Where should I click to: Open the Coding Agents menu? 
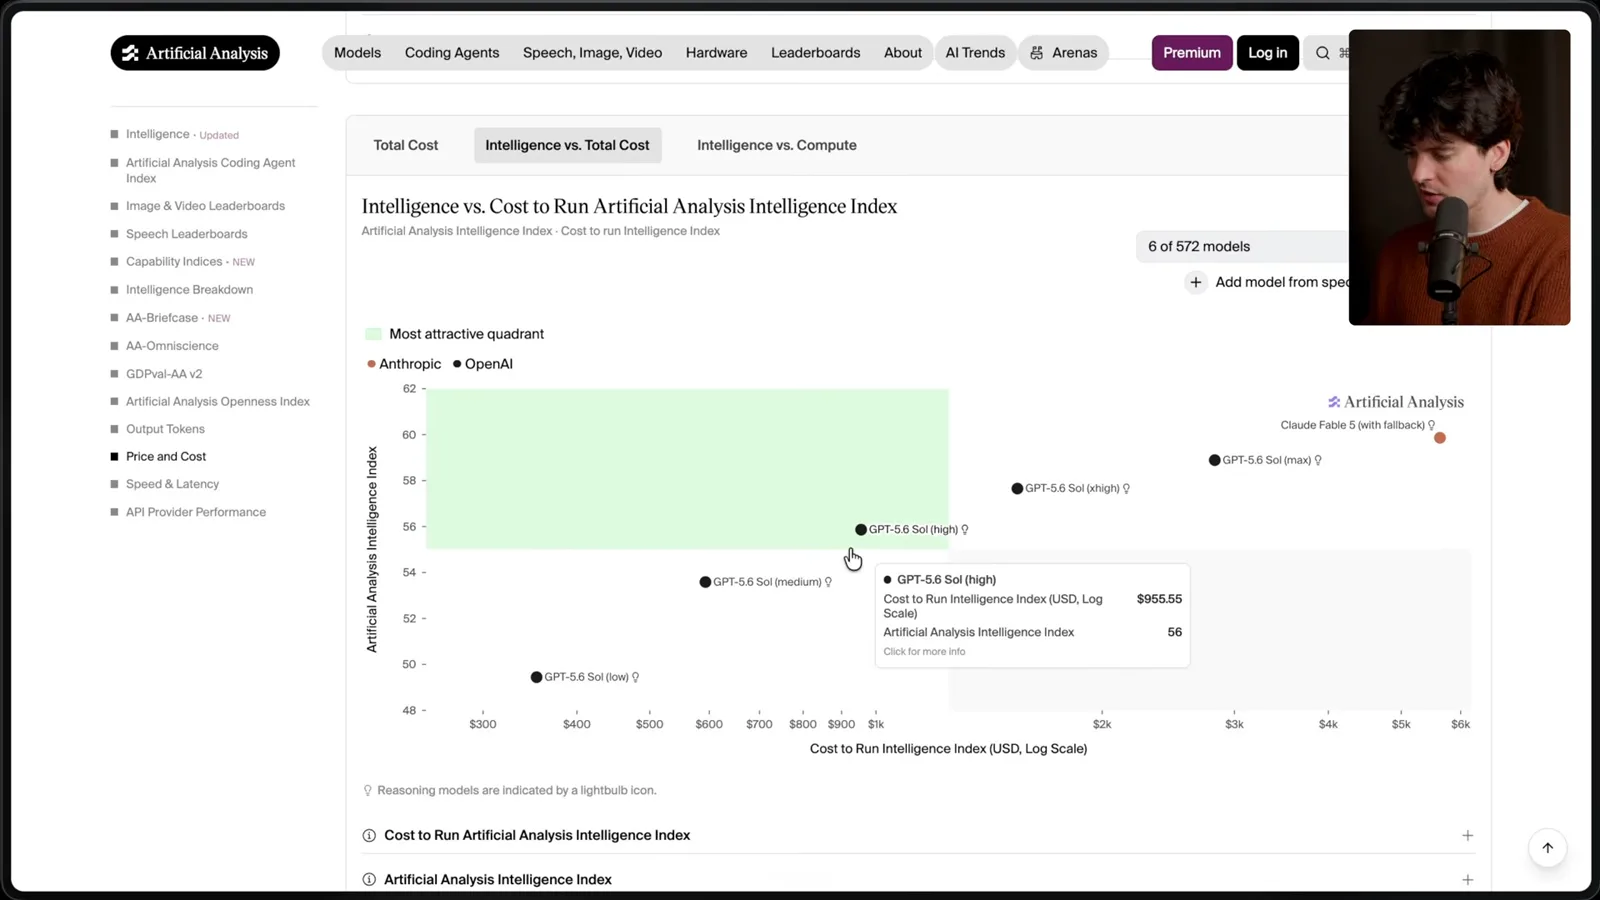tap(452, 53)
